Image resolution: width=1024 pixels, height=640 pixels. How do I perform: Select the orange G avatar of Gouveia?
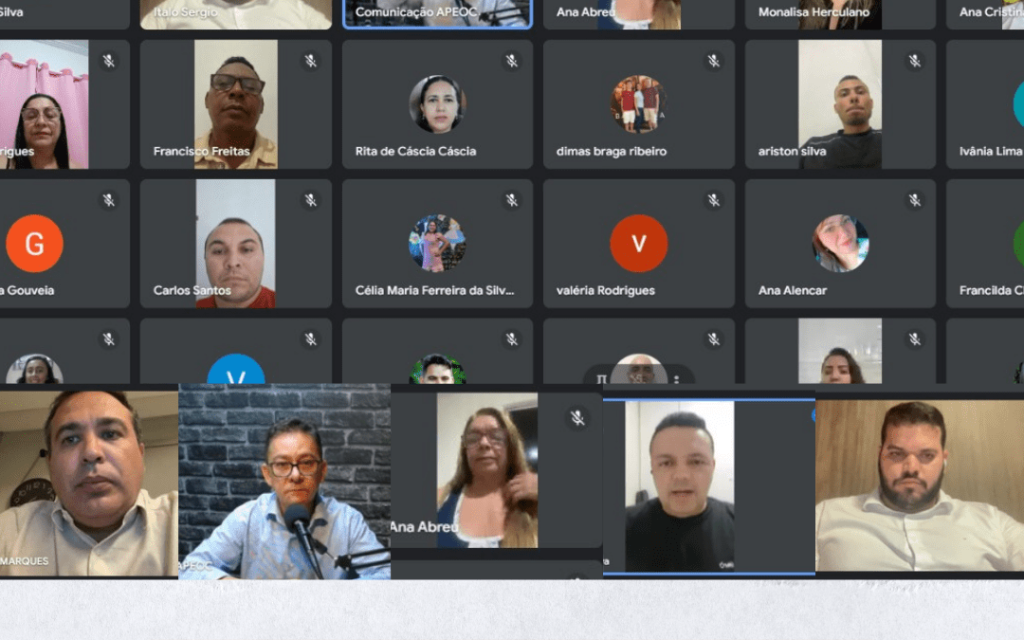(35, 243)
